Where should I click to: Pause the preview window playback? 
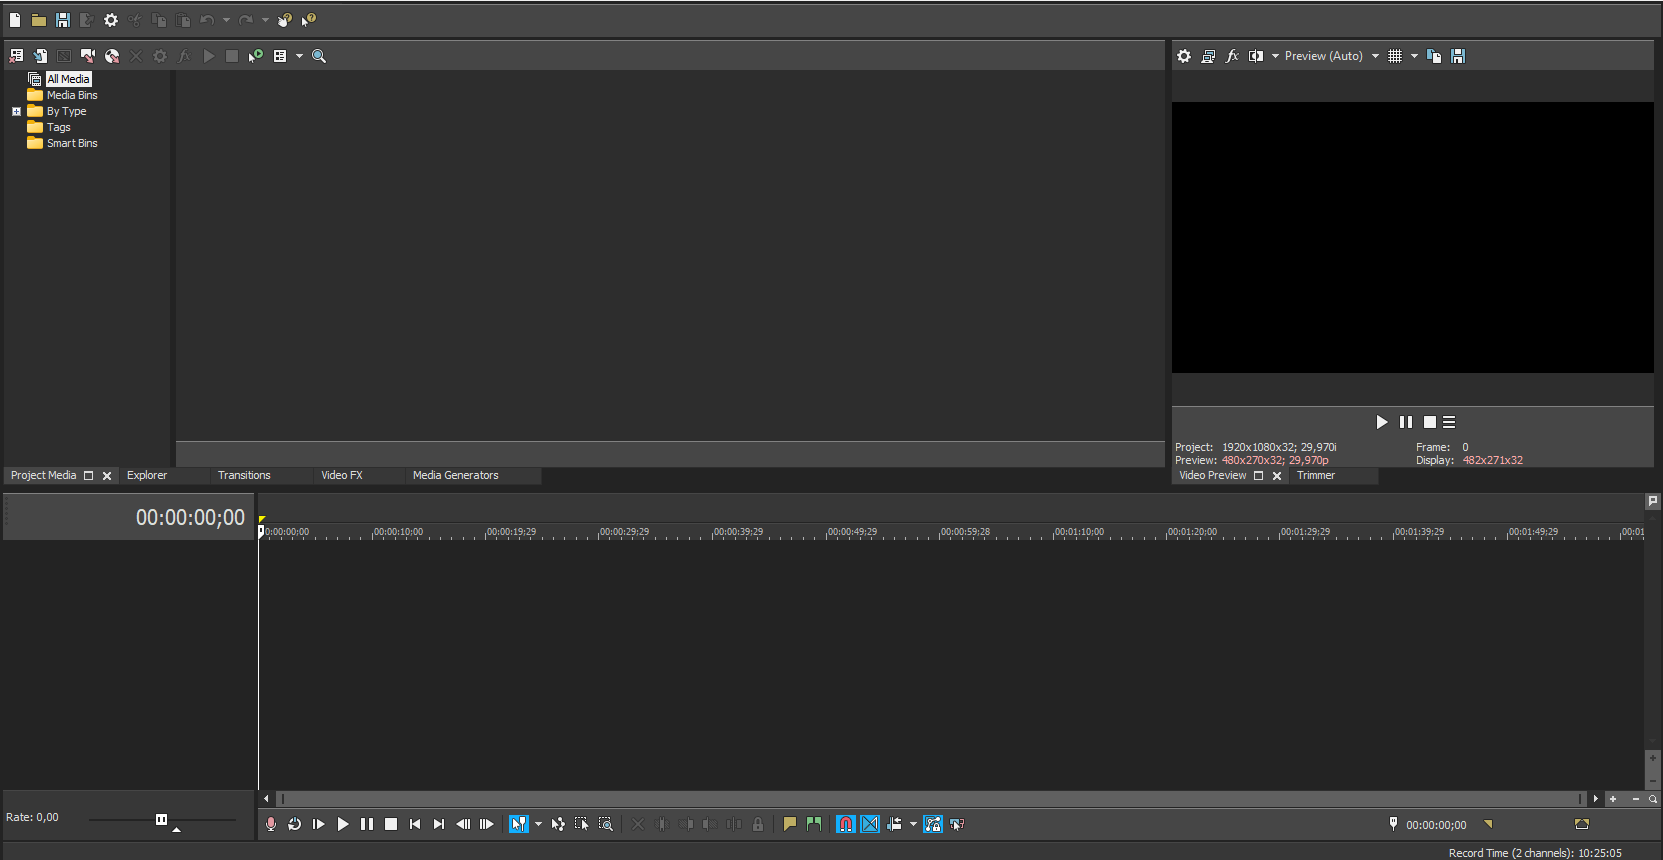[x=1406, y=422]
